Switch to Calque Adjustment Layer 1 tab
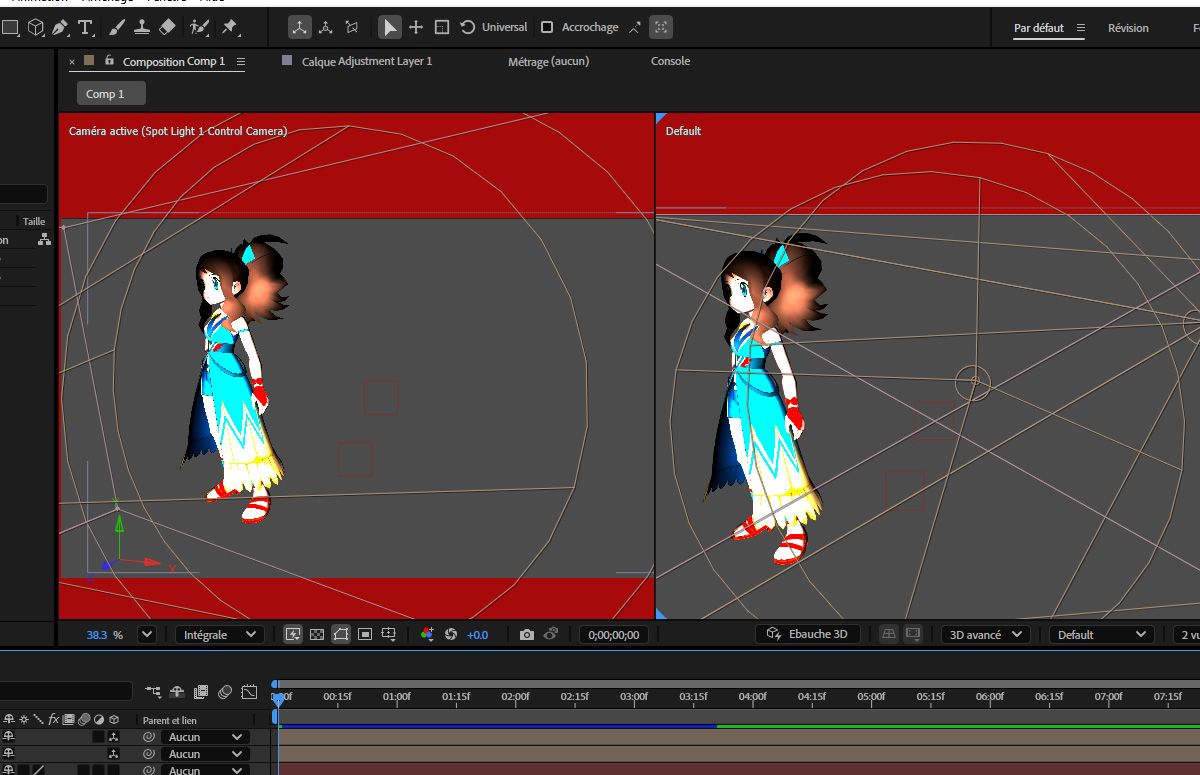This screenshot has width=1200, height=775. pyautogui.click(x=366, y=61)
